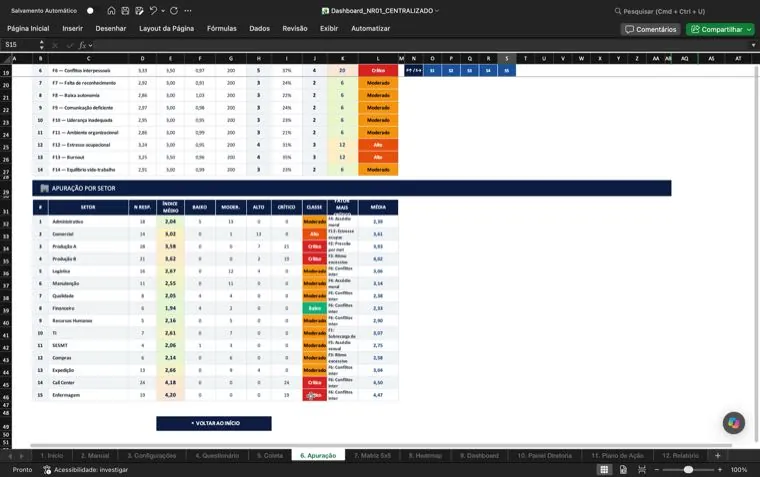Open the Inserir ribbon tab
This screenshot has width=760, height=477.
click(73, 29)
